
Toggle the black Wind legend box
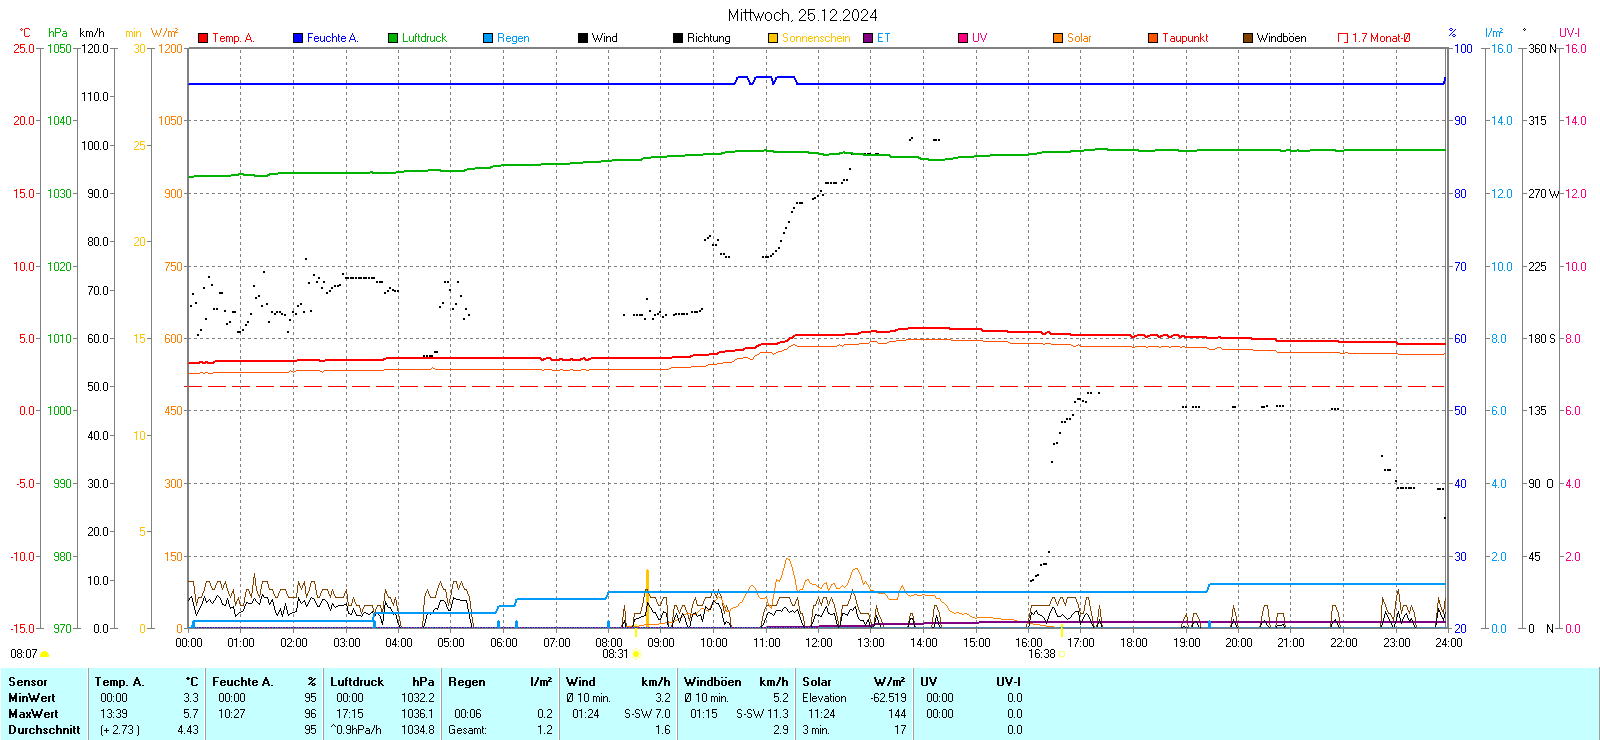[x=583, y=38]
